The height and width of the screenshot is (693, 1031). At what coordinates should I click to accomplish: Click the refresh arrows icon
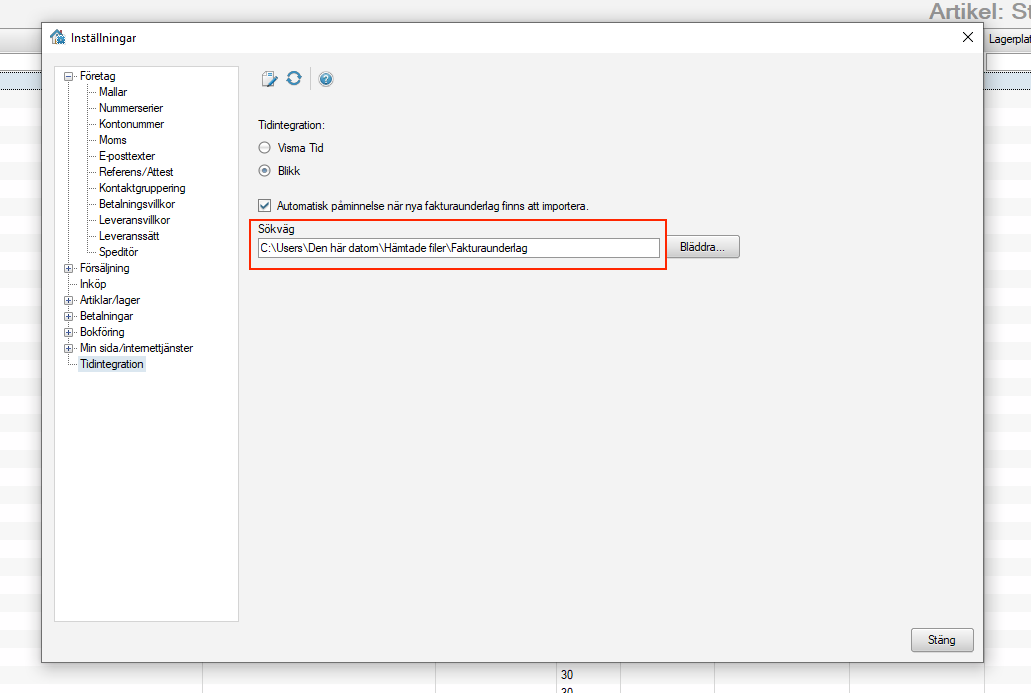click(x=294, y=78)
